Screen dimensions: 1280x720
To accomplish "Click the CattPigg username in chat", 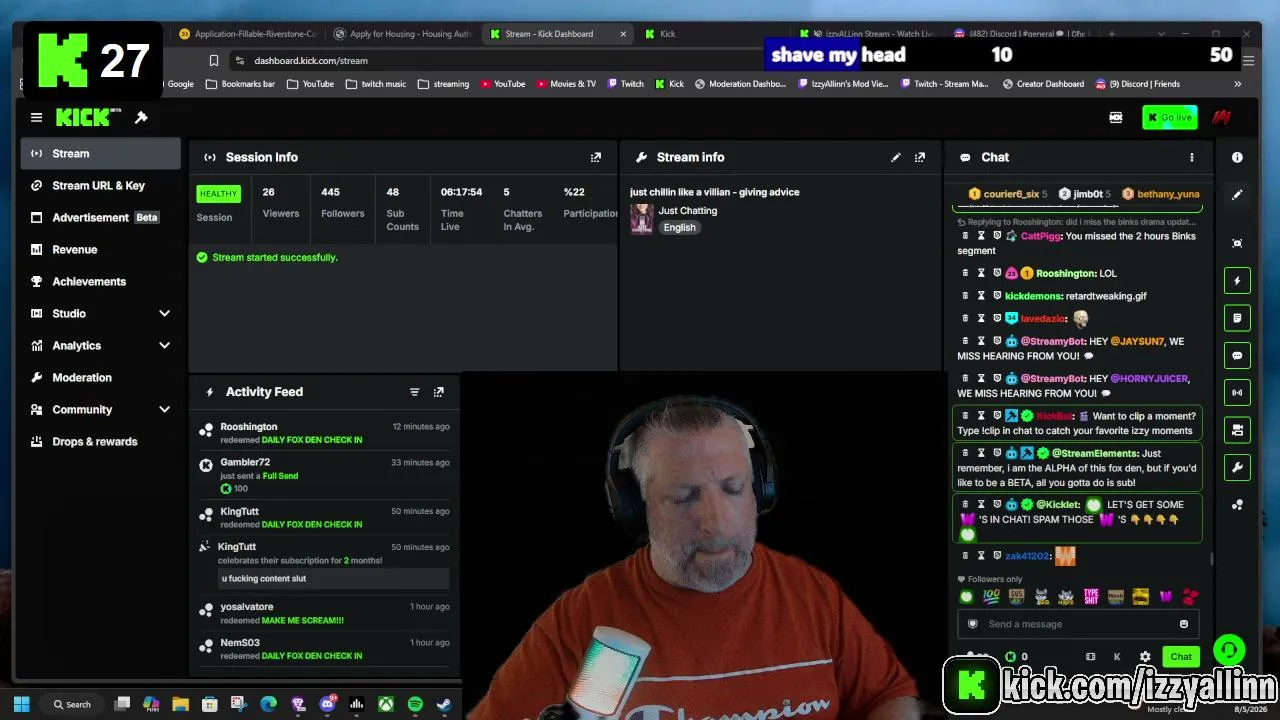I will coord(1041,236).
